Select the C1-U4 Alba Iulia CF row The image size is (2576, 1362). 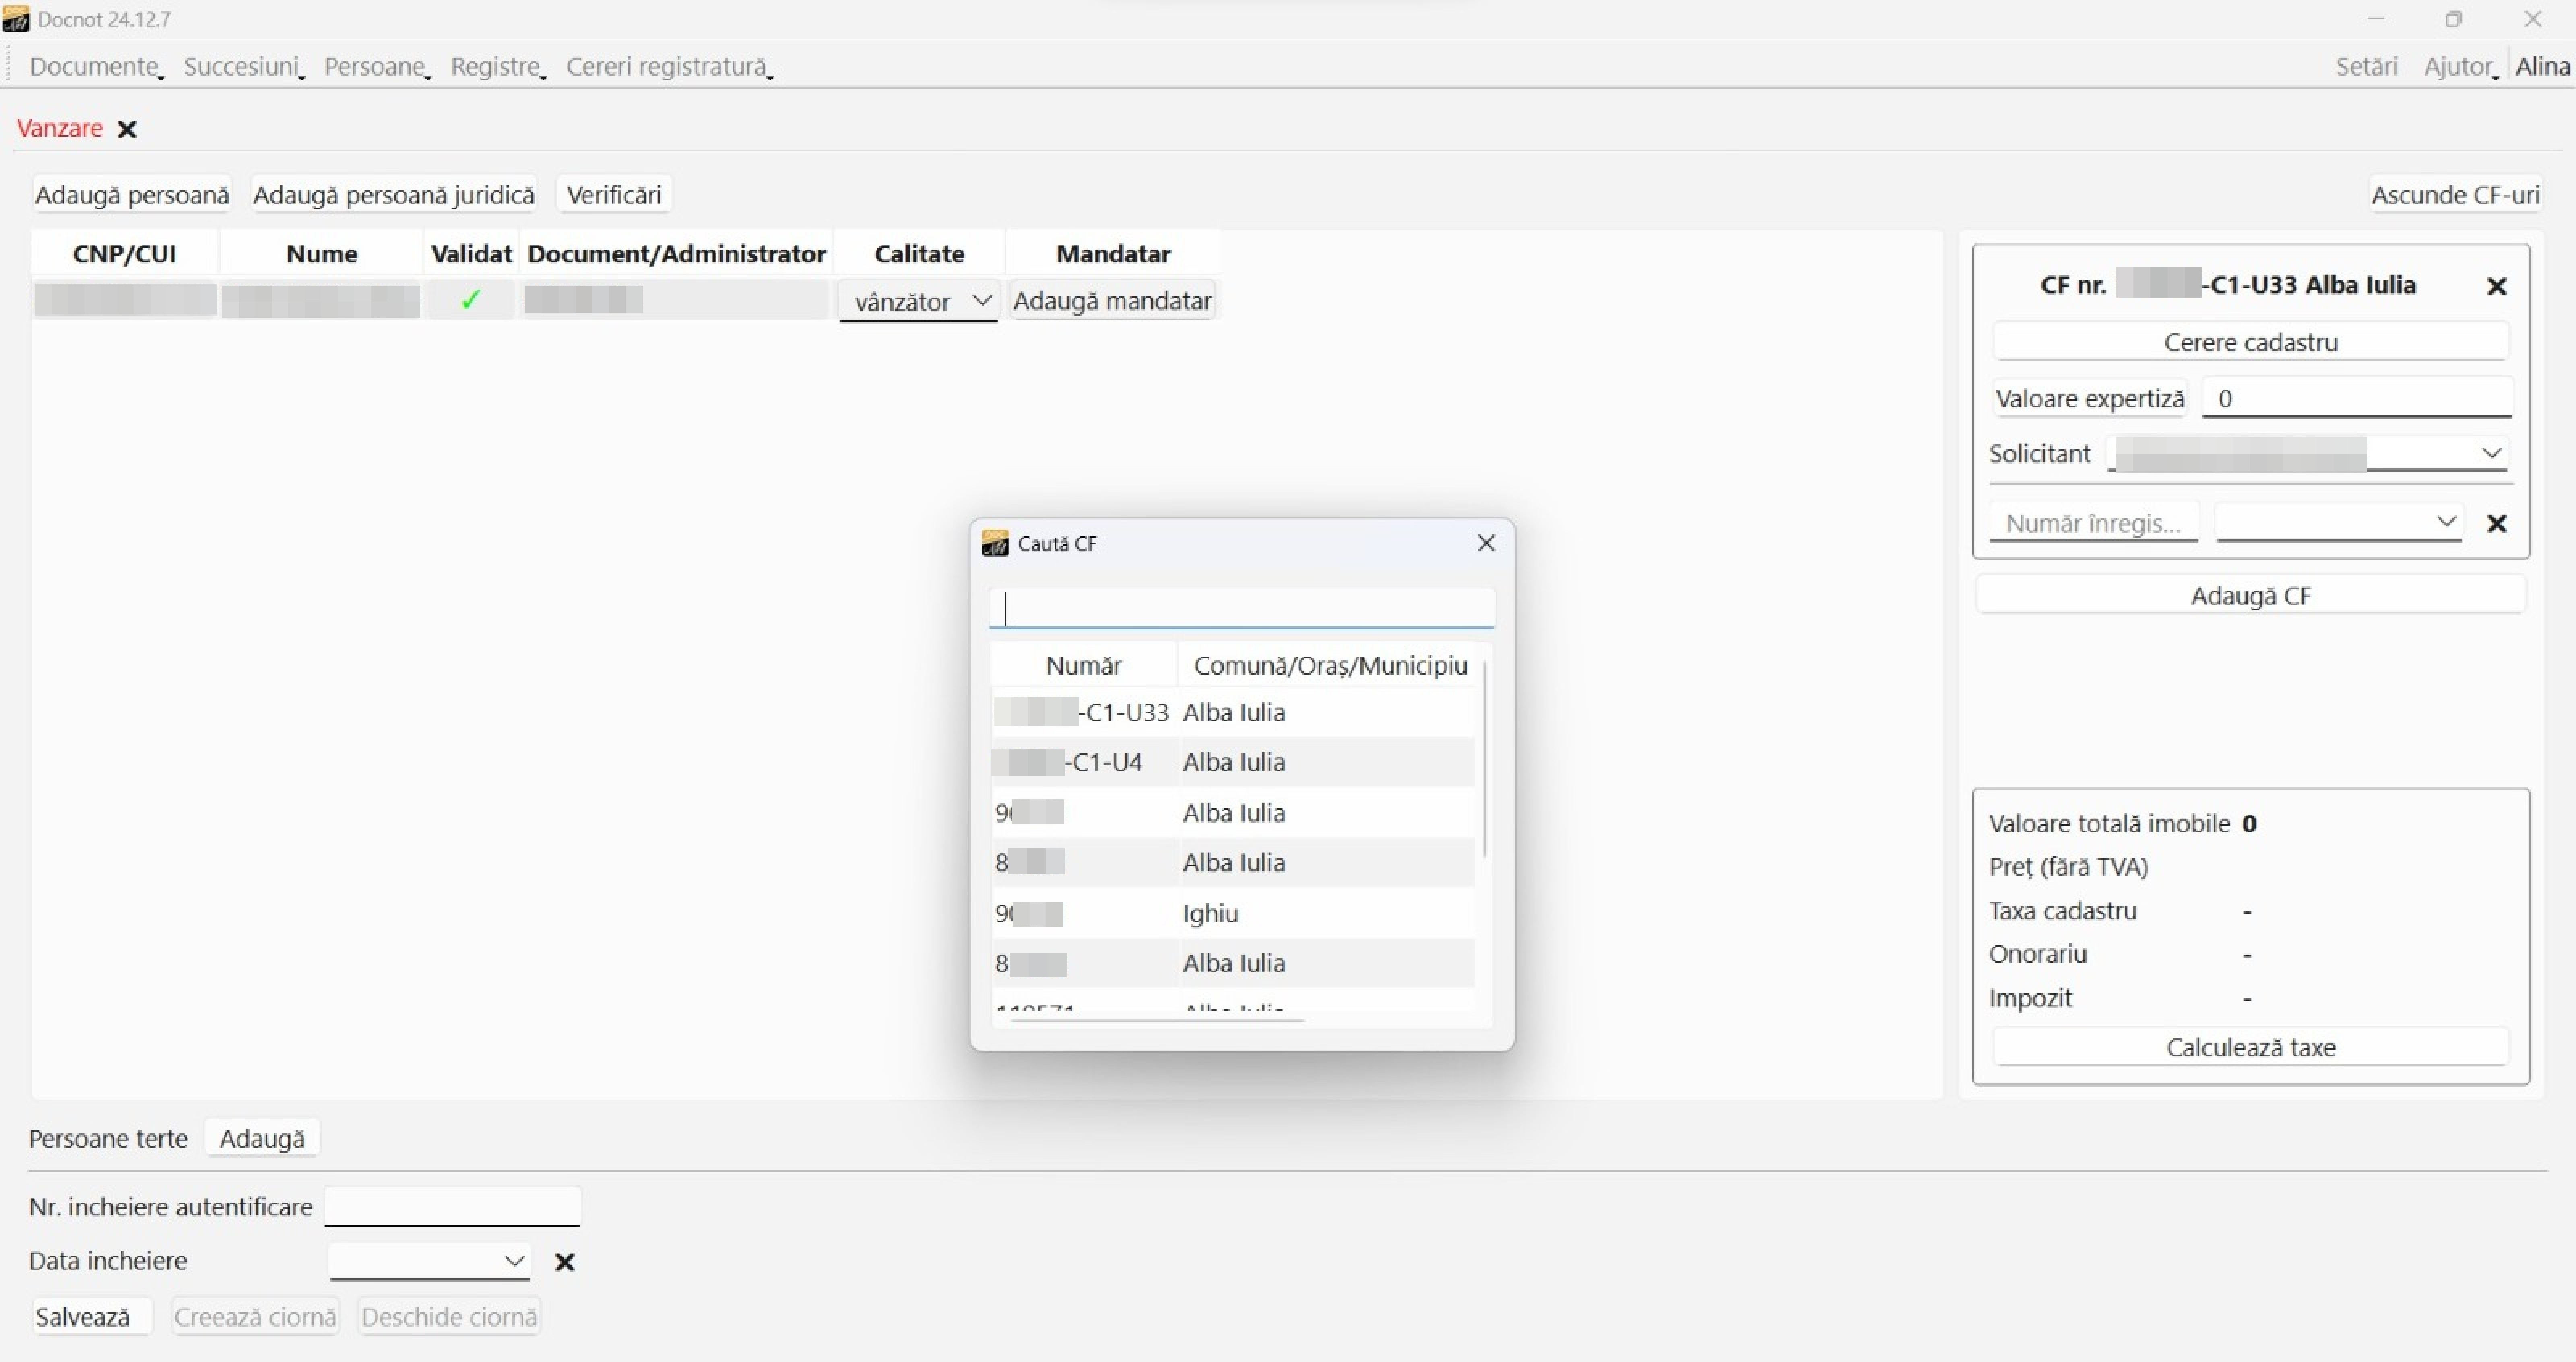[1232, 762]
